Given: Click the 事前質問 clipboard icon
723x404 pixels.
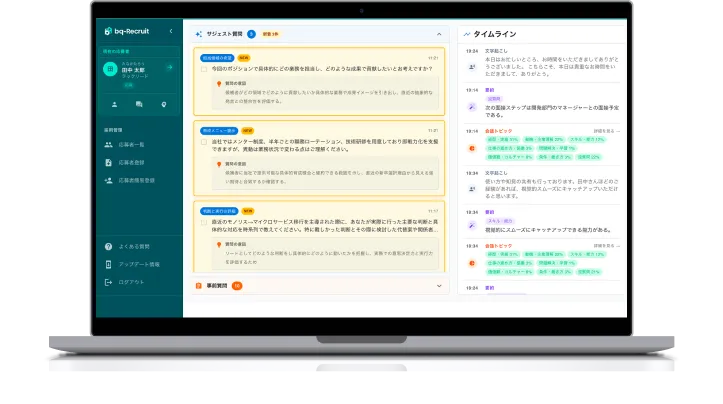Looking at the screenshot, I should tap(199, 286).
